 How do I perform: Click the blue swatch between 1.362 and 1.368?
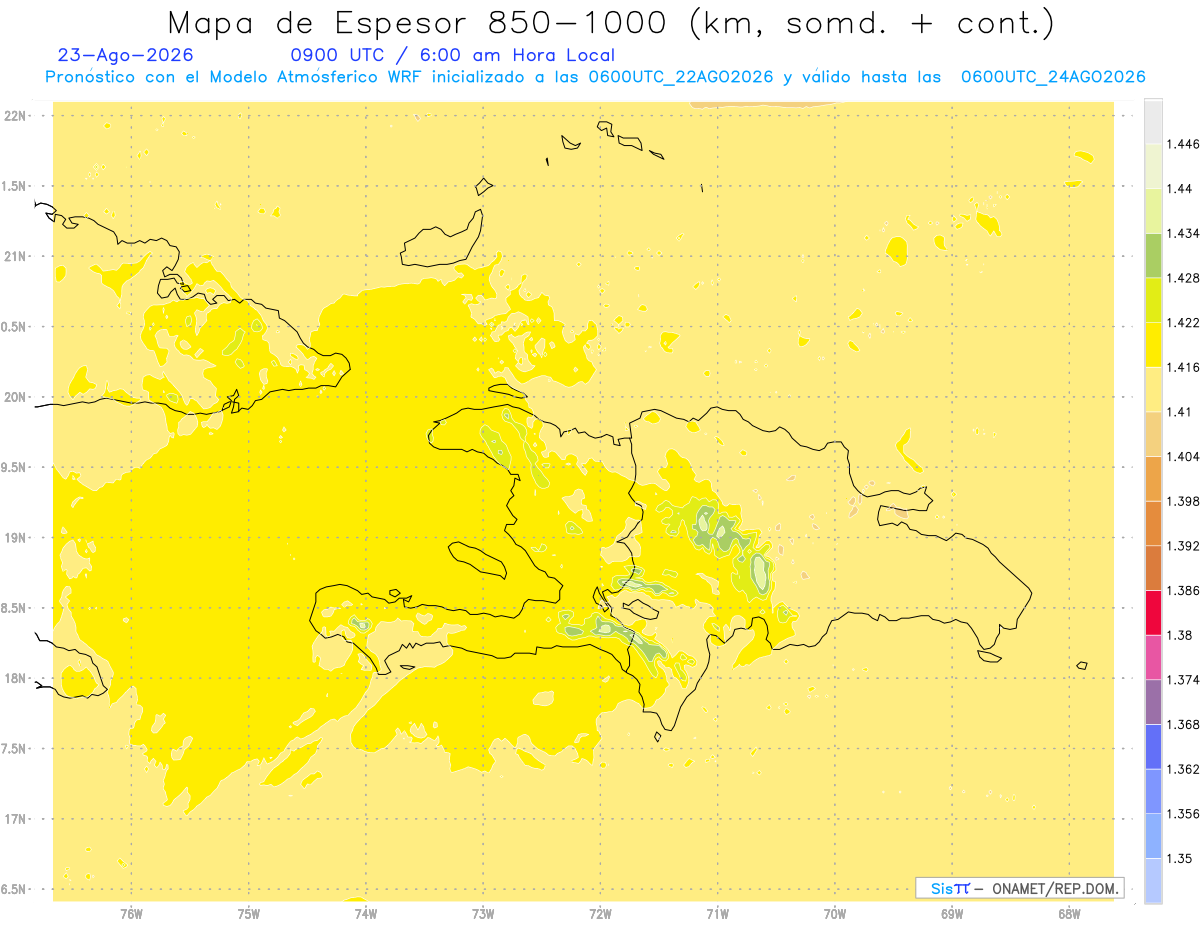coord(1153,746)
